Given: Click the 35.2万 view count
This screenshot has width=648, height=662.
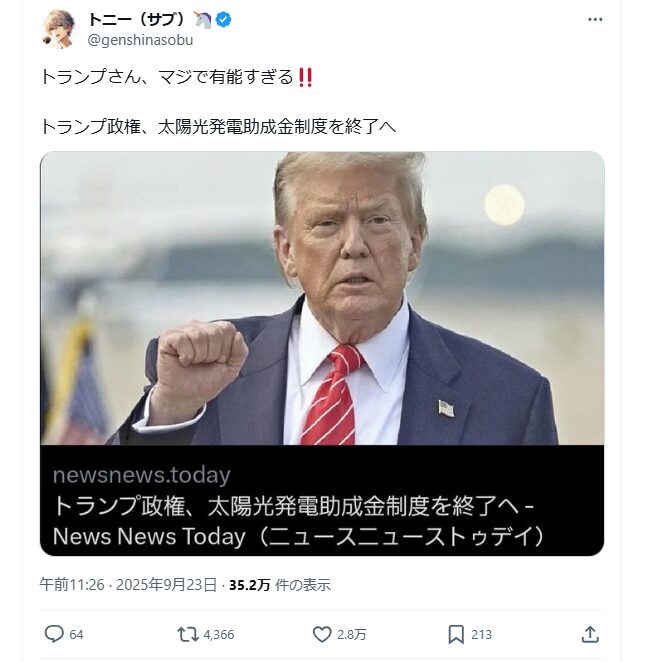Looking at the screenshot, I should point(249,585).
